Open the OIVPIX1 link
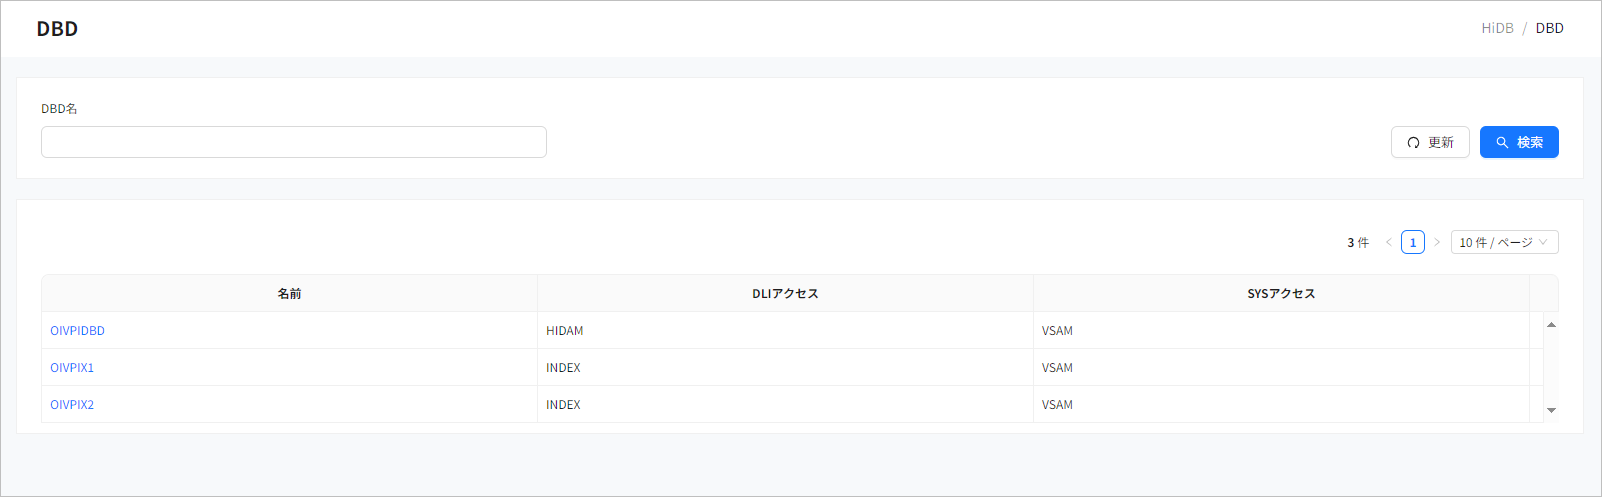 [x=72, y=368]
